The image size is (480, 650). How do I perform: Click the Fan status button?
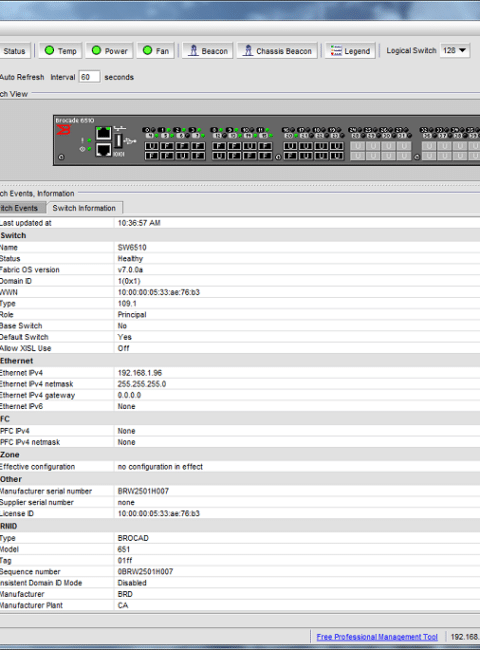click(155, 51)
